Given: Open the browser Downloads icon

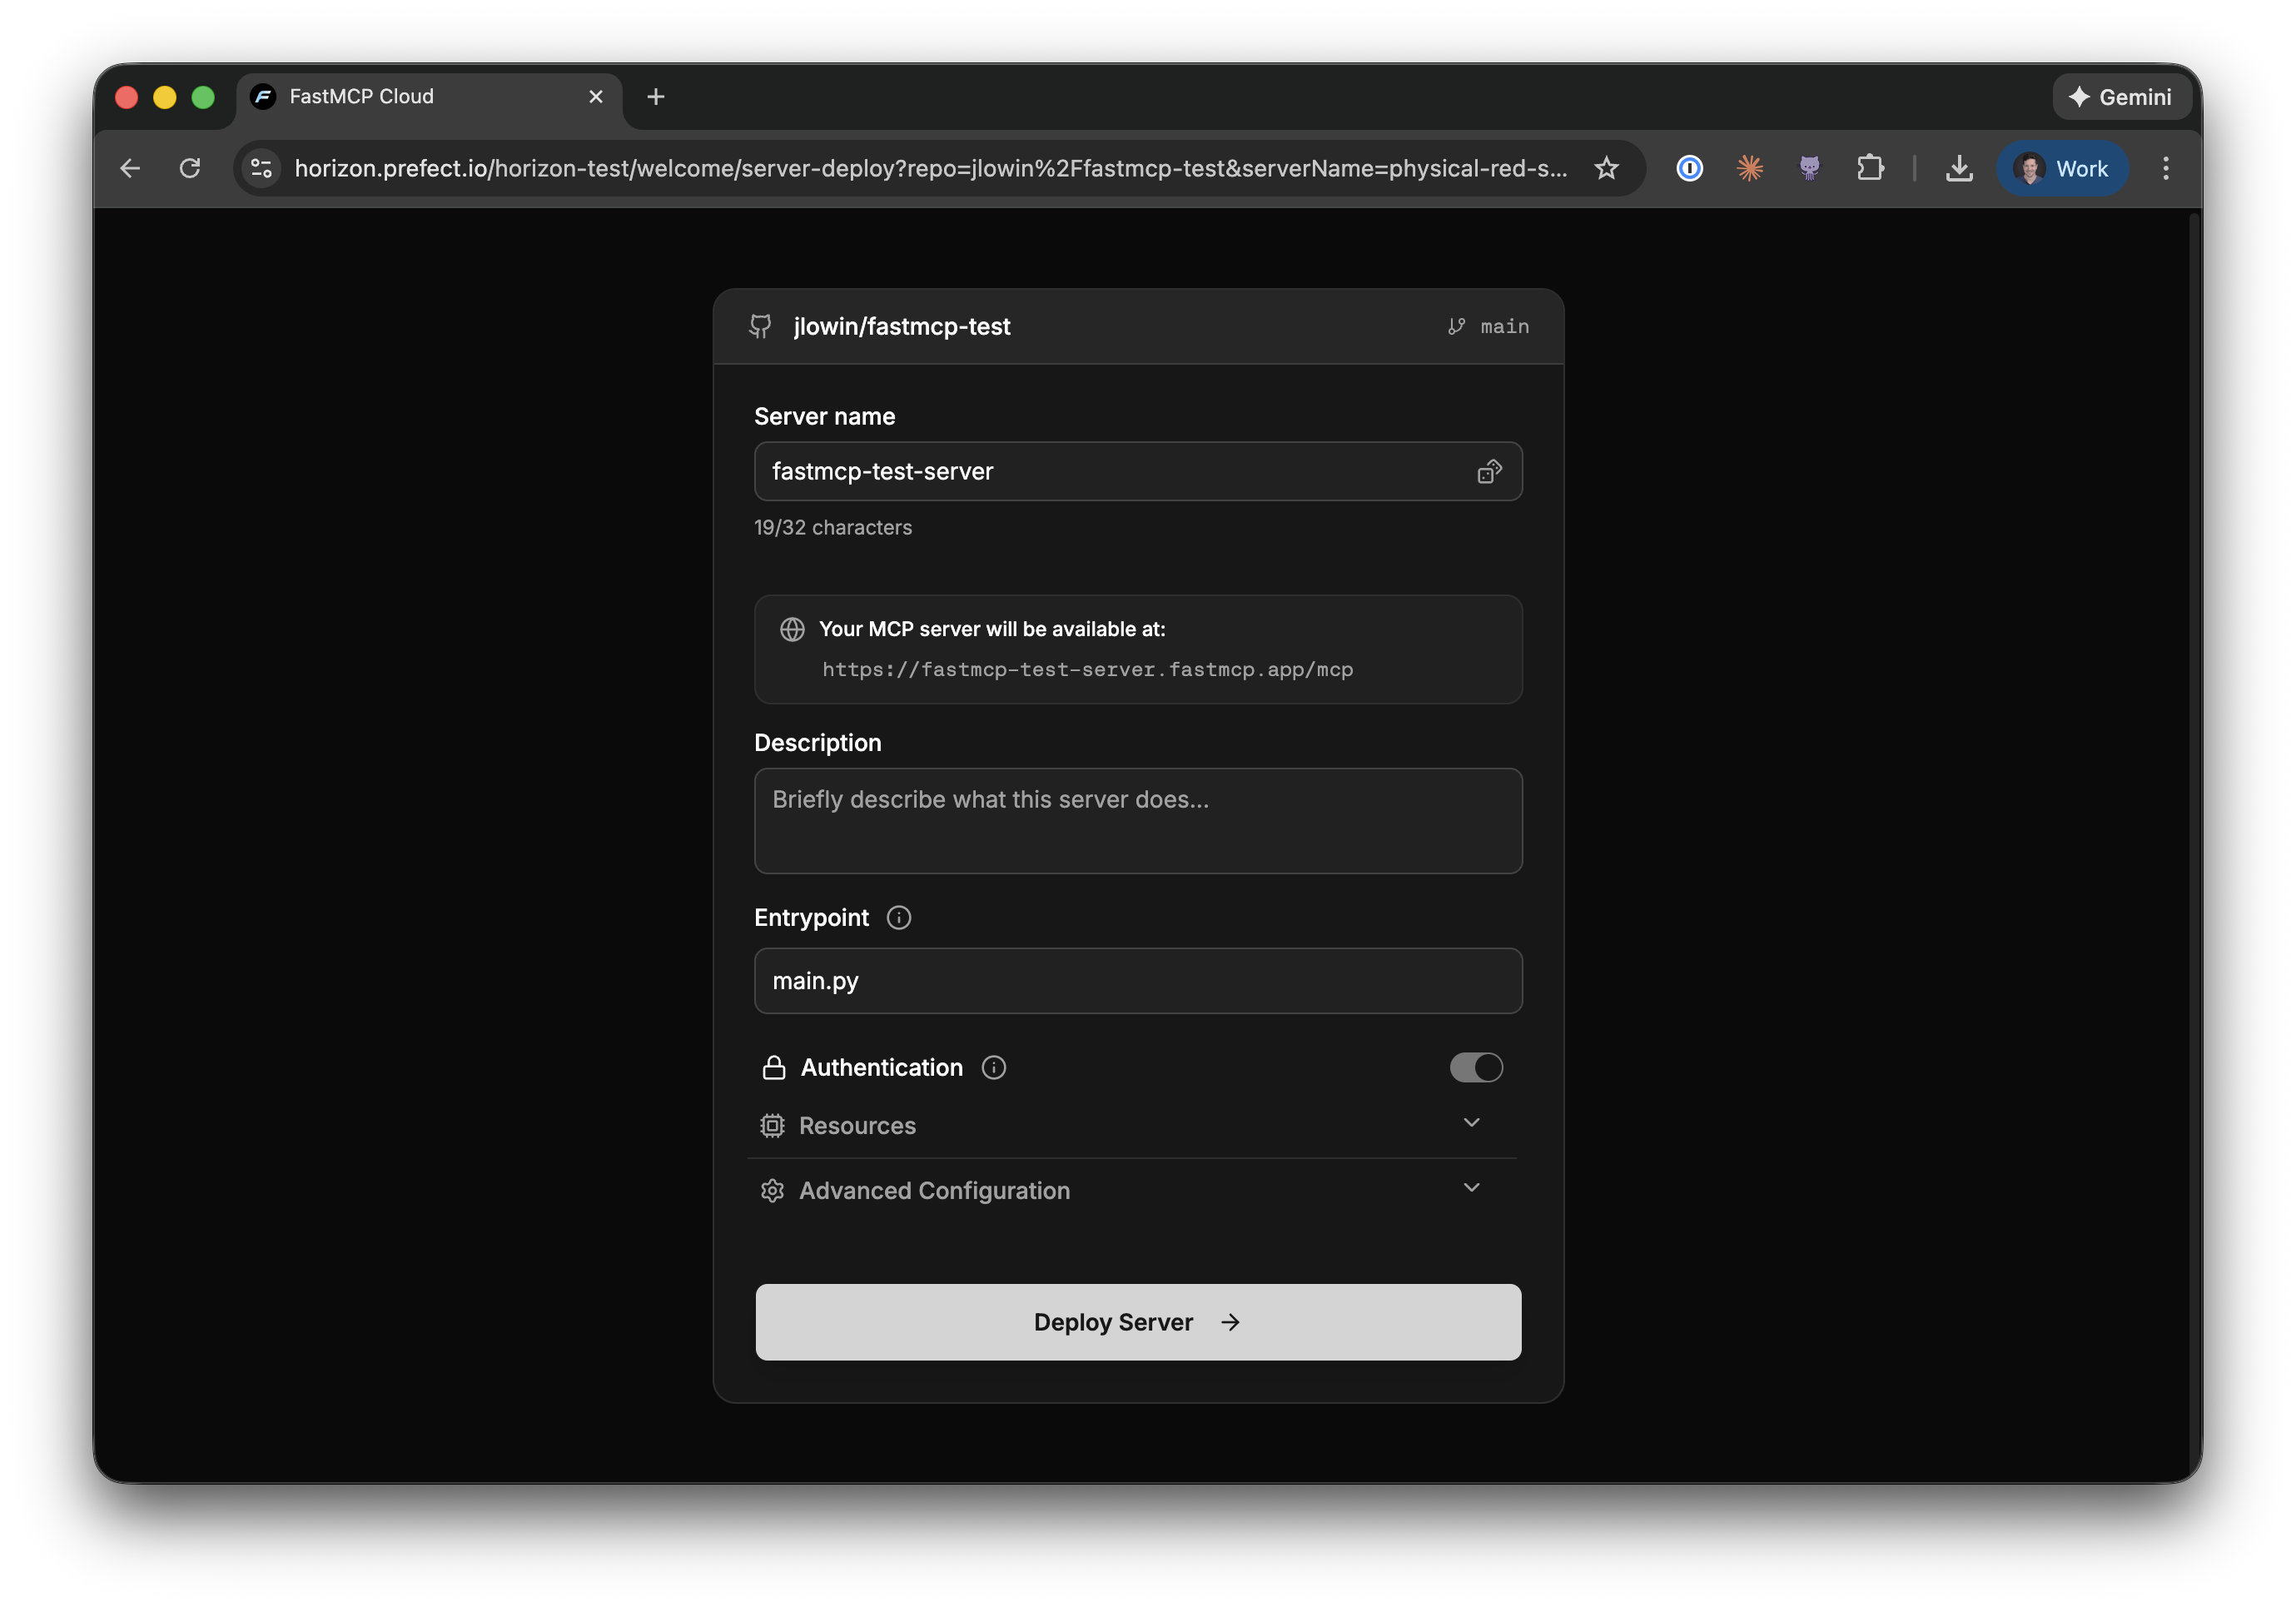Looking at the screenshot, I should click(1959, 168).
